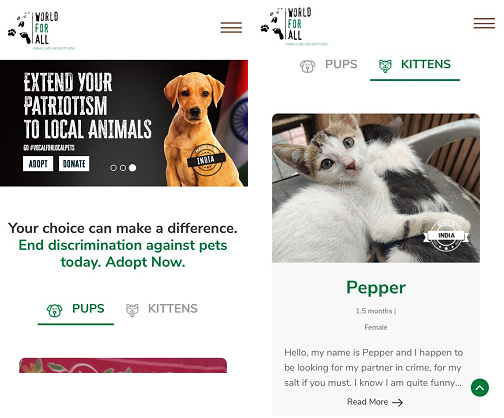Select the first carousel dot indicator
The image size is (504, 418).
point(113,168)
